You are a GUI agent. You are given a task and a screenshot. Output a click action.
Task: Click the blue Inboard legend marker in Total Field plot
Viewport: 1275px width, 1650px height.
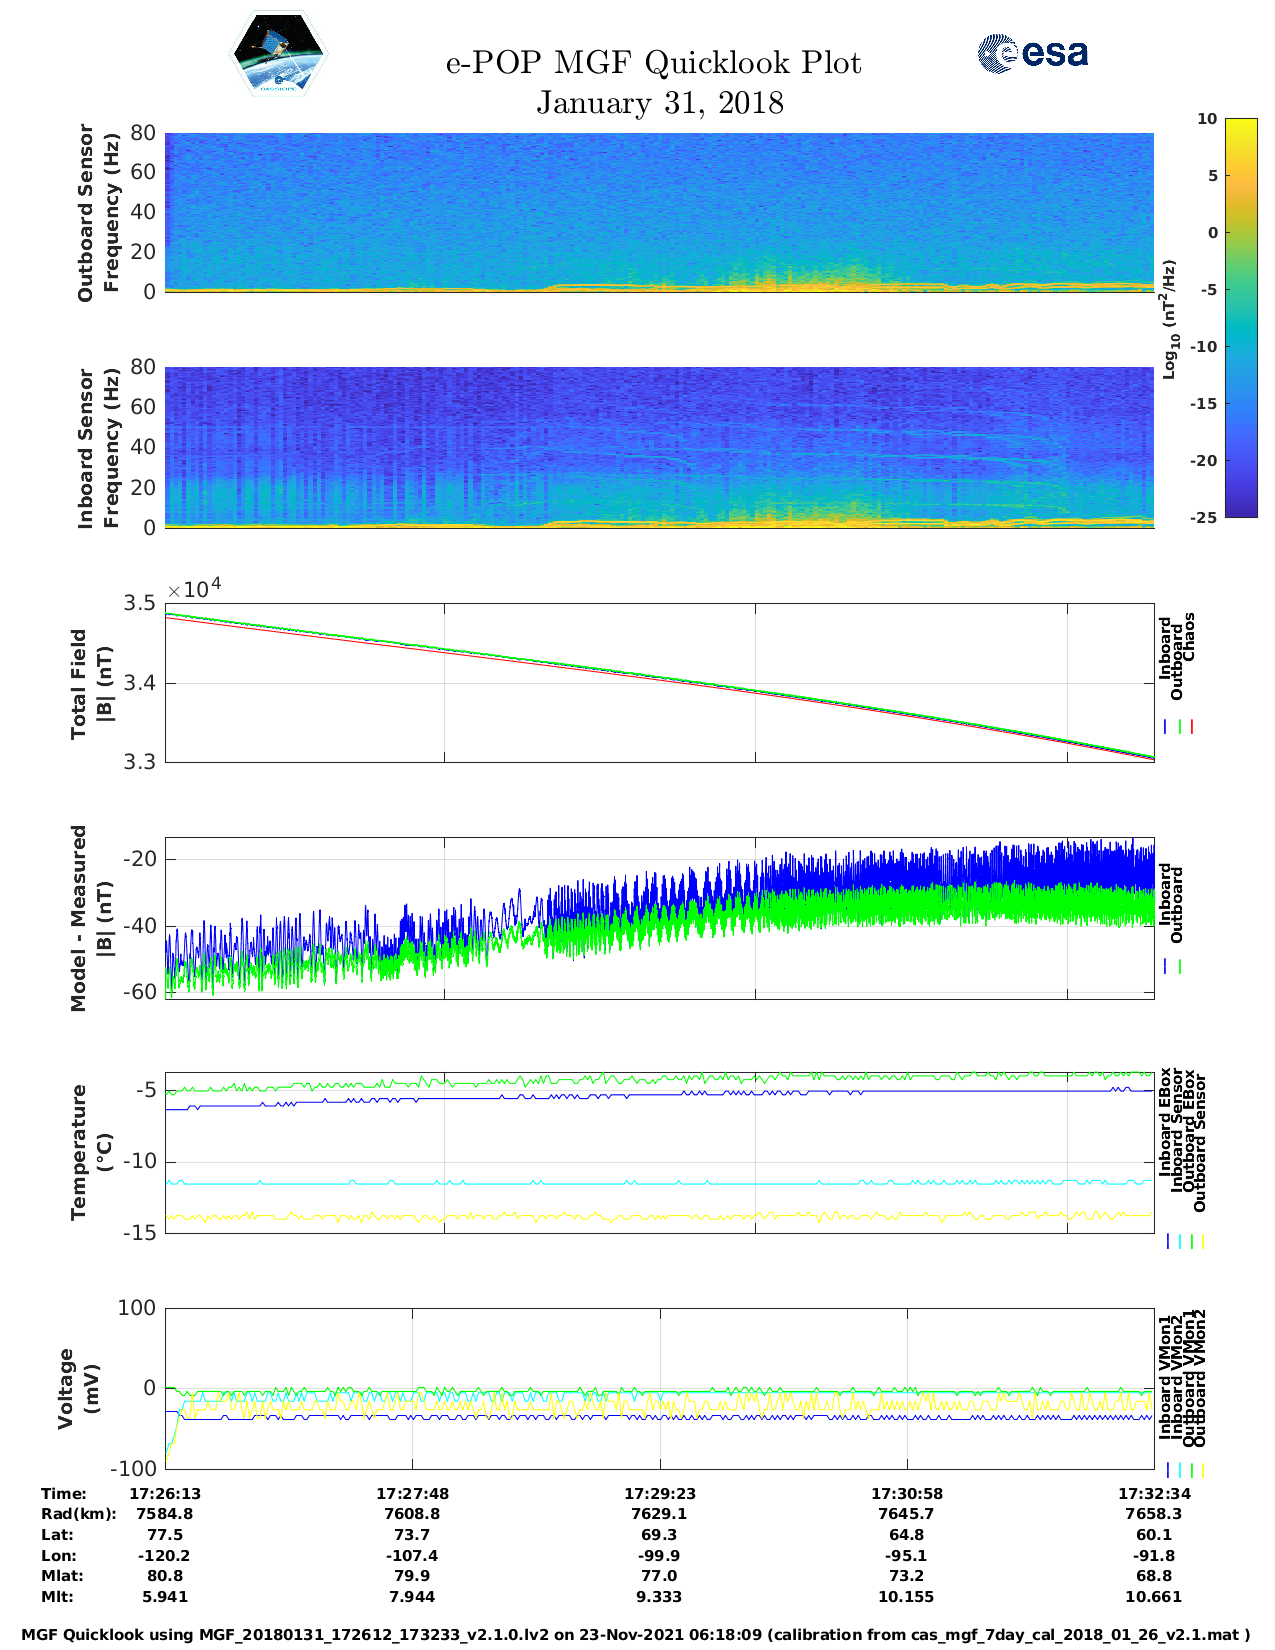(1166, 727)
